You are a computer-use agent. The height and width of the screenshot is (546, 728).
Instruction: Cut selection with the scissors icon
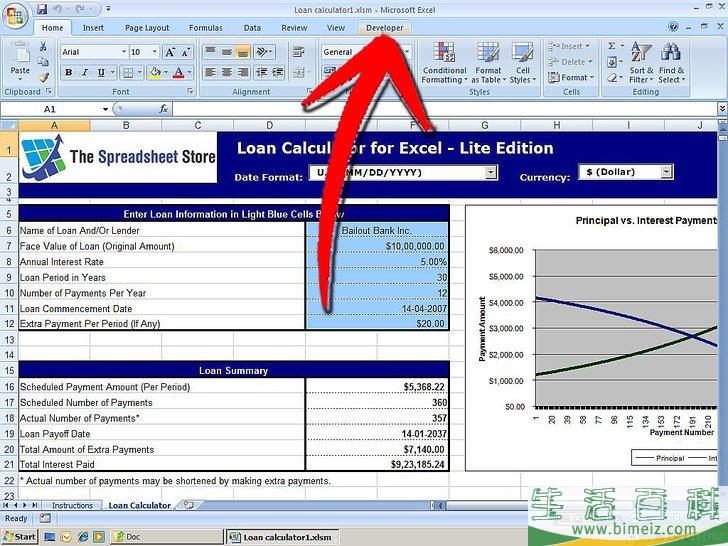coord(43,46)
